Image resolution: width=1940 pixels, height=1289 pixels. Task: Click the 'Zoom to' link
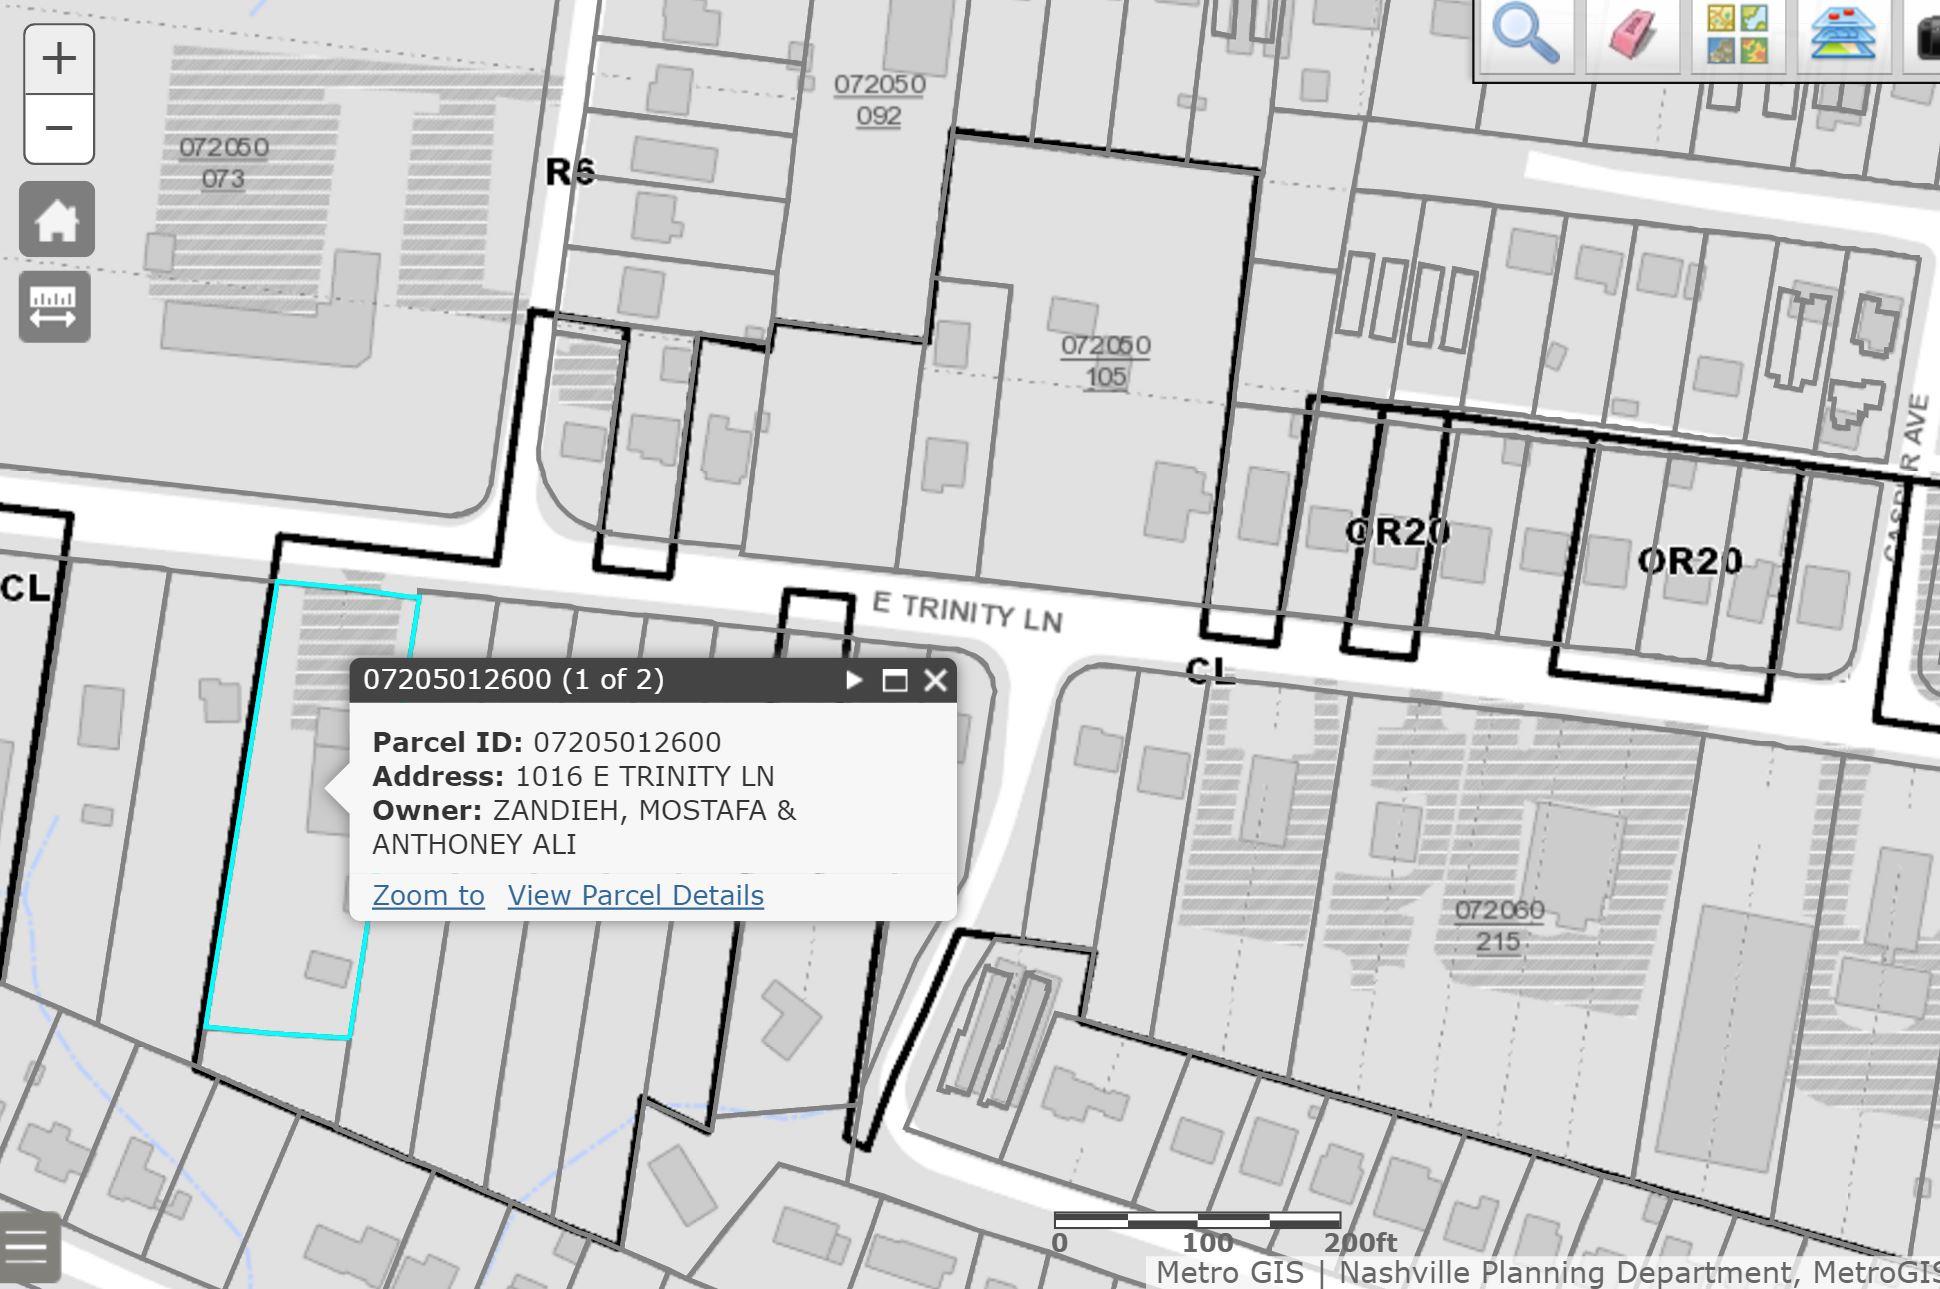pyautogui.click(x=428, y=895)
